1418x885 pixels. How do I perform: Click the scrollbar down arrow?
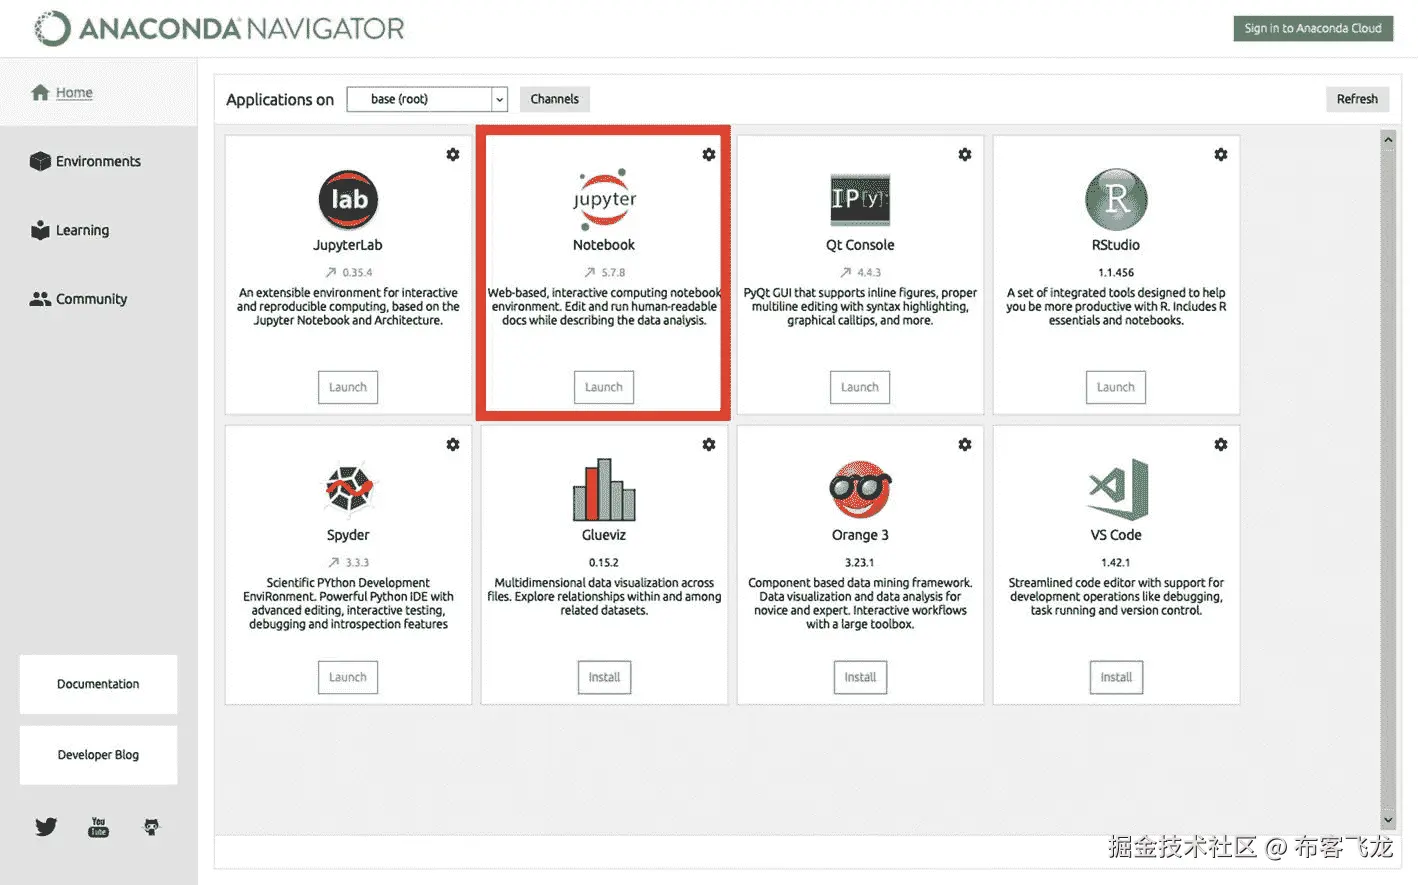coord(1388,820)
